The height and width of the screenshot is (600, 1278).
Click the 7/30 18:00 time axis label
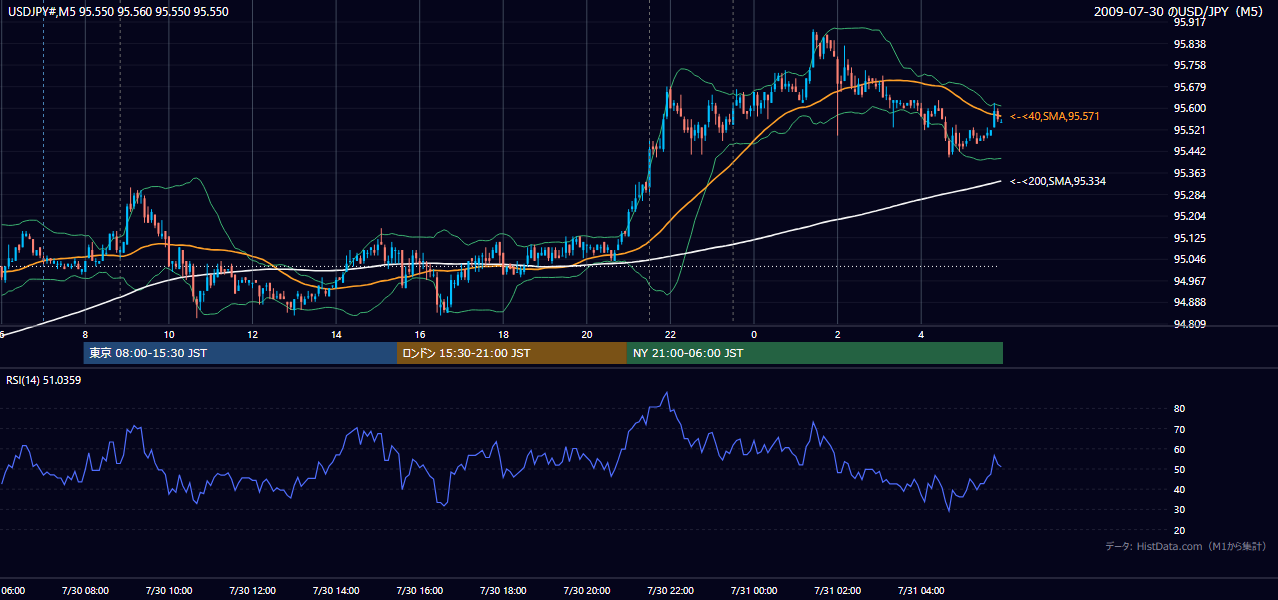pyautogui.click(x=503, y=591)
